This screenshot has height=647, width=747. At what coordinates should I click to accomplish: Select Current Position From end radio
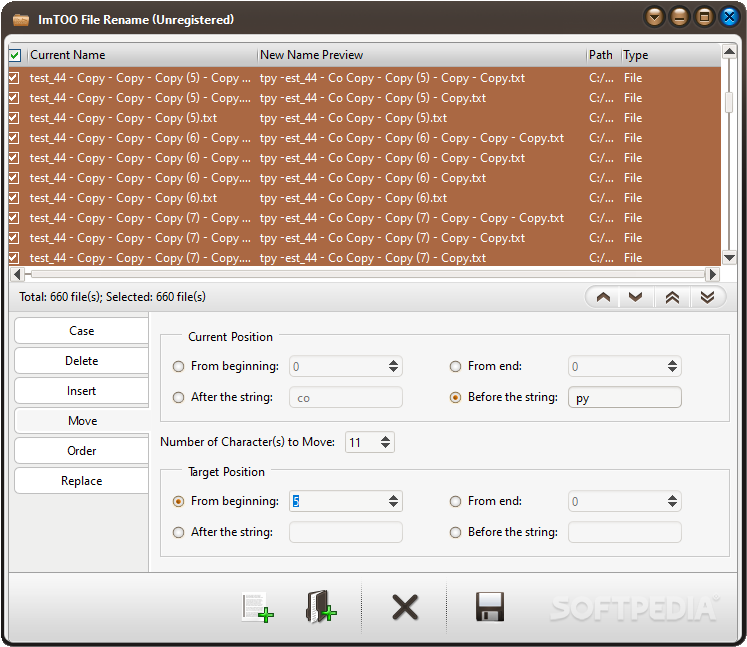tap(455, 366)
